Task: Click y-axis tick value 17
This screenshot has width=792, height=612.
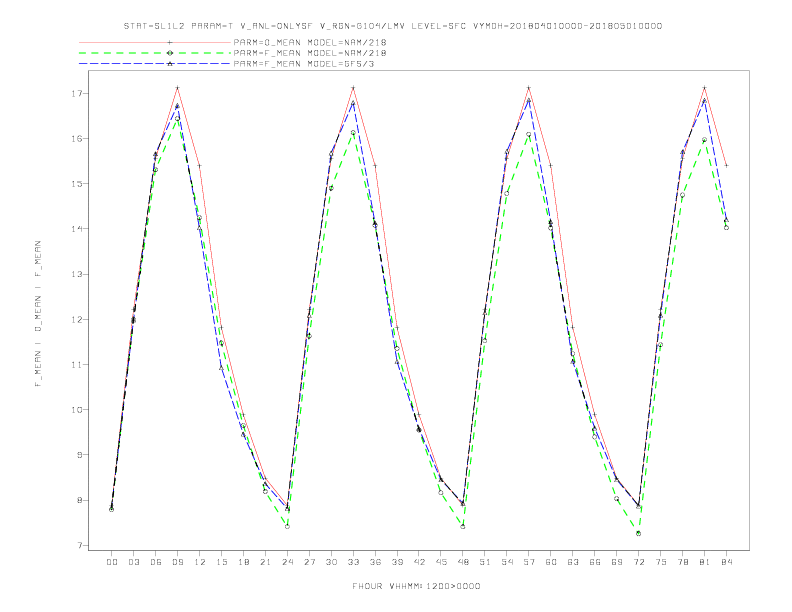Action: [76, 93]
